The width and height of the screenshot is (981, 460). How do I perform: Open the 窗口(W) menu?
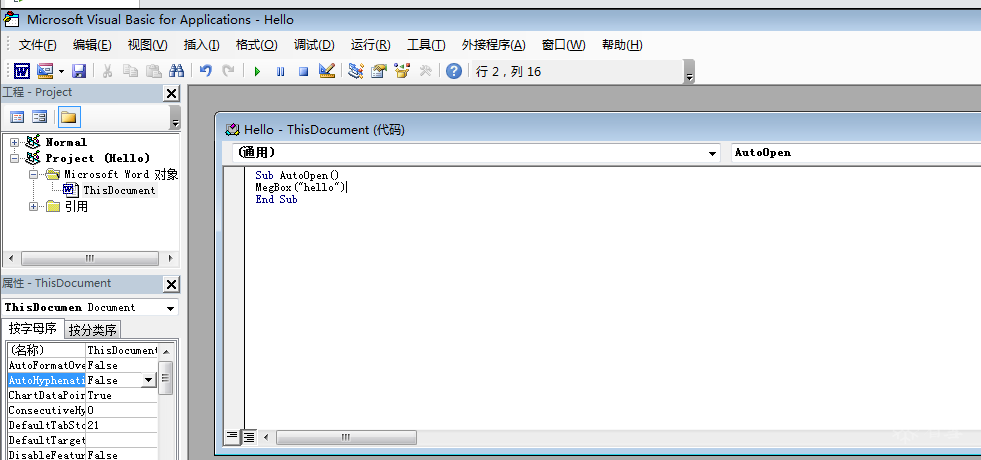pyautogui.click(x=564, y=45)
